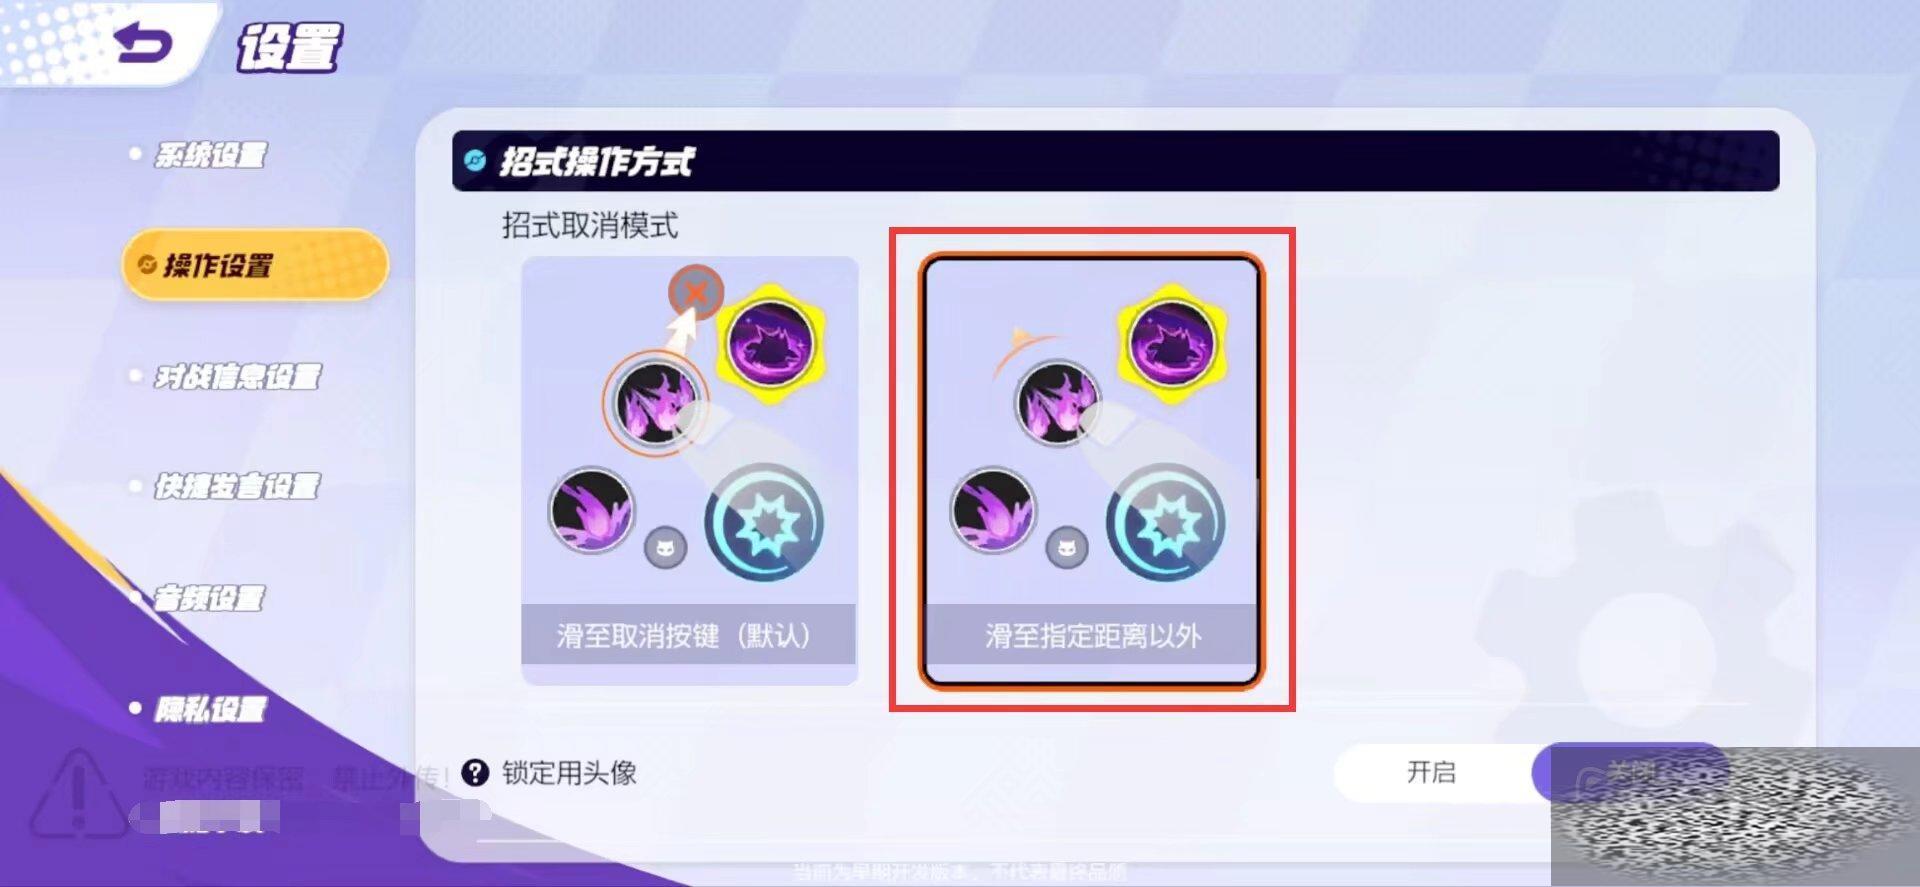
Task: Select the 滑至指定距离以外 cancel mode
Action: pos(1092,470)
